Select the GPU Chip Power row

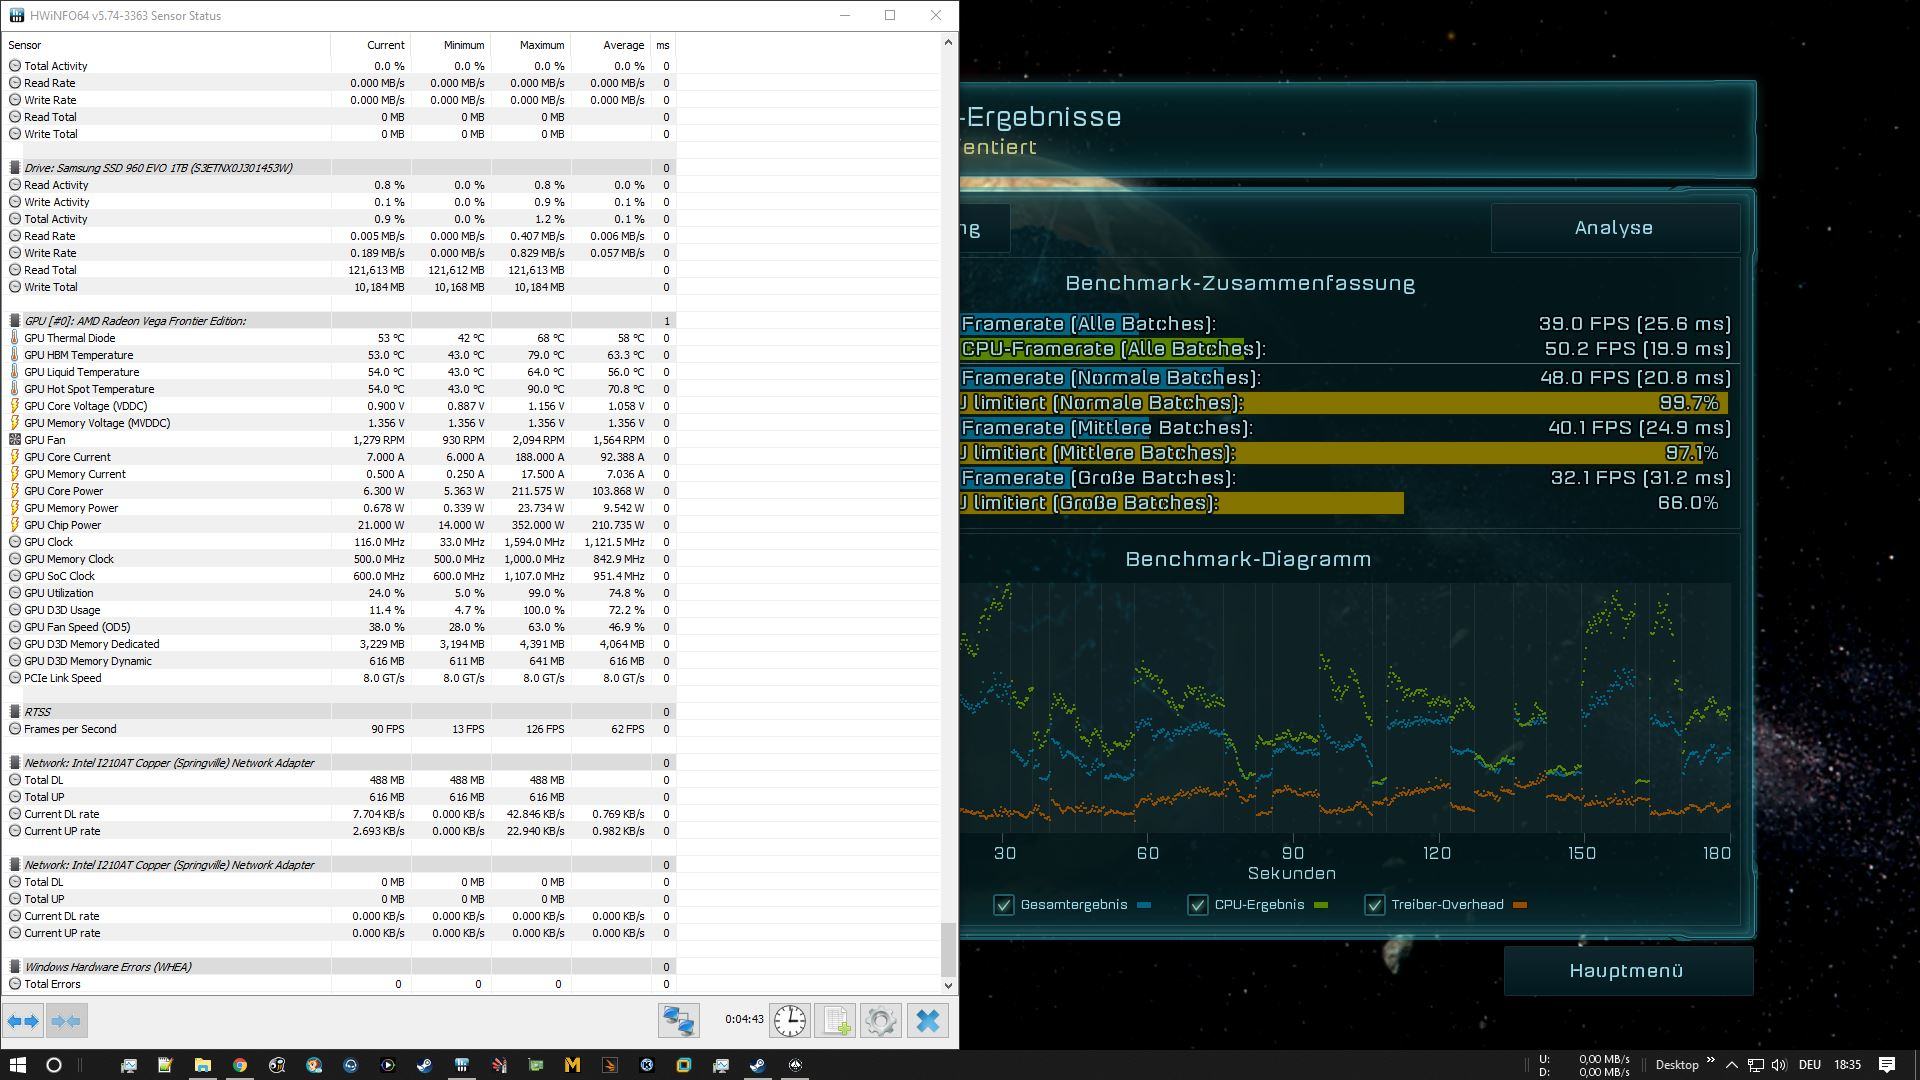point(340,525)
